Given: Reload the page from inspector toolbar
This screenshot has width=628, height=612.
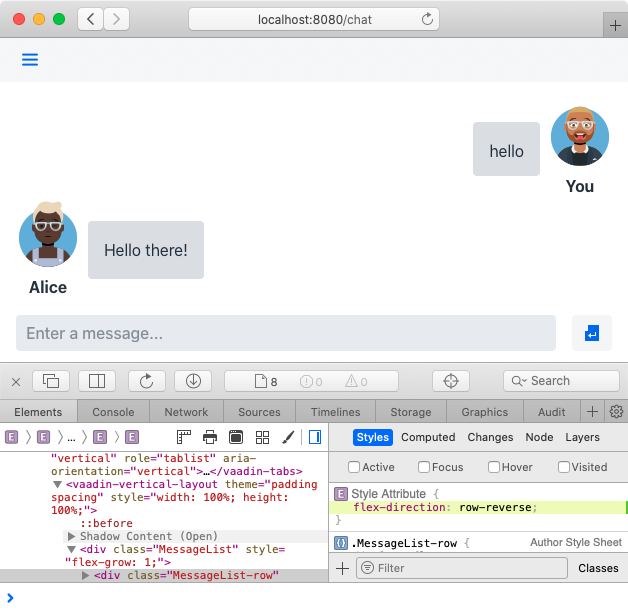Looking at the screenshot, I should (x=146, y=381).
